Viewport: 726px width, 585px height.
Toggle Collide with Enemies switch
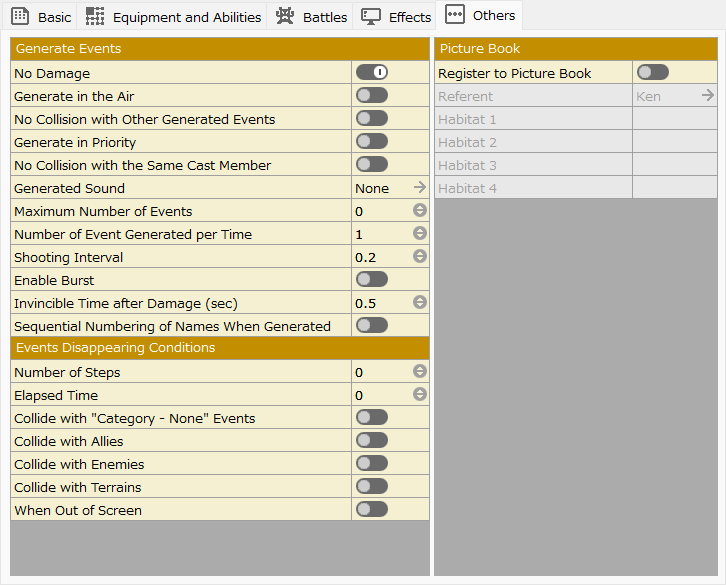pos(372,464)
